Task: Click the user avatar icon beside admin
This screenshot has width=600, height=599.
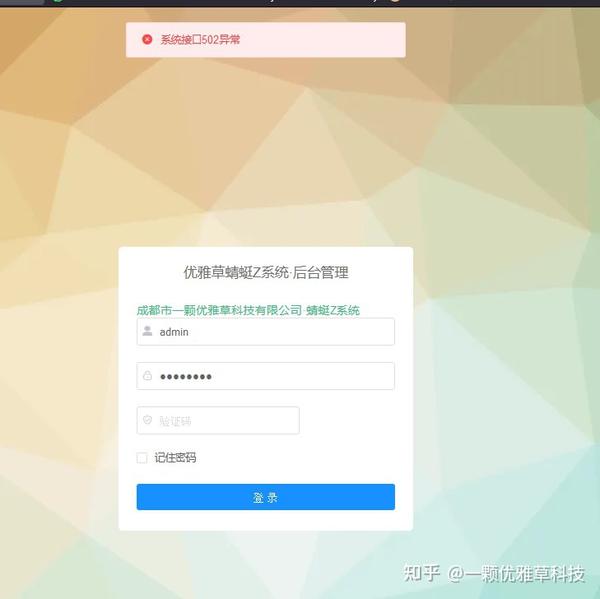Action: (x=147, y=331)
